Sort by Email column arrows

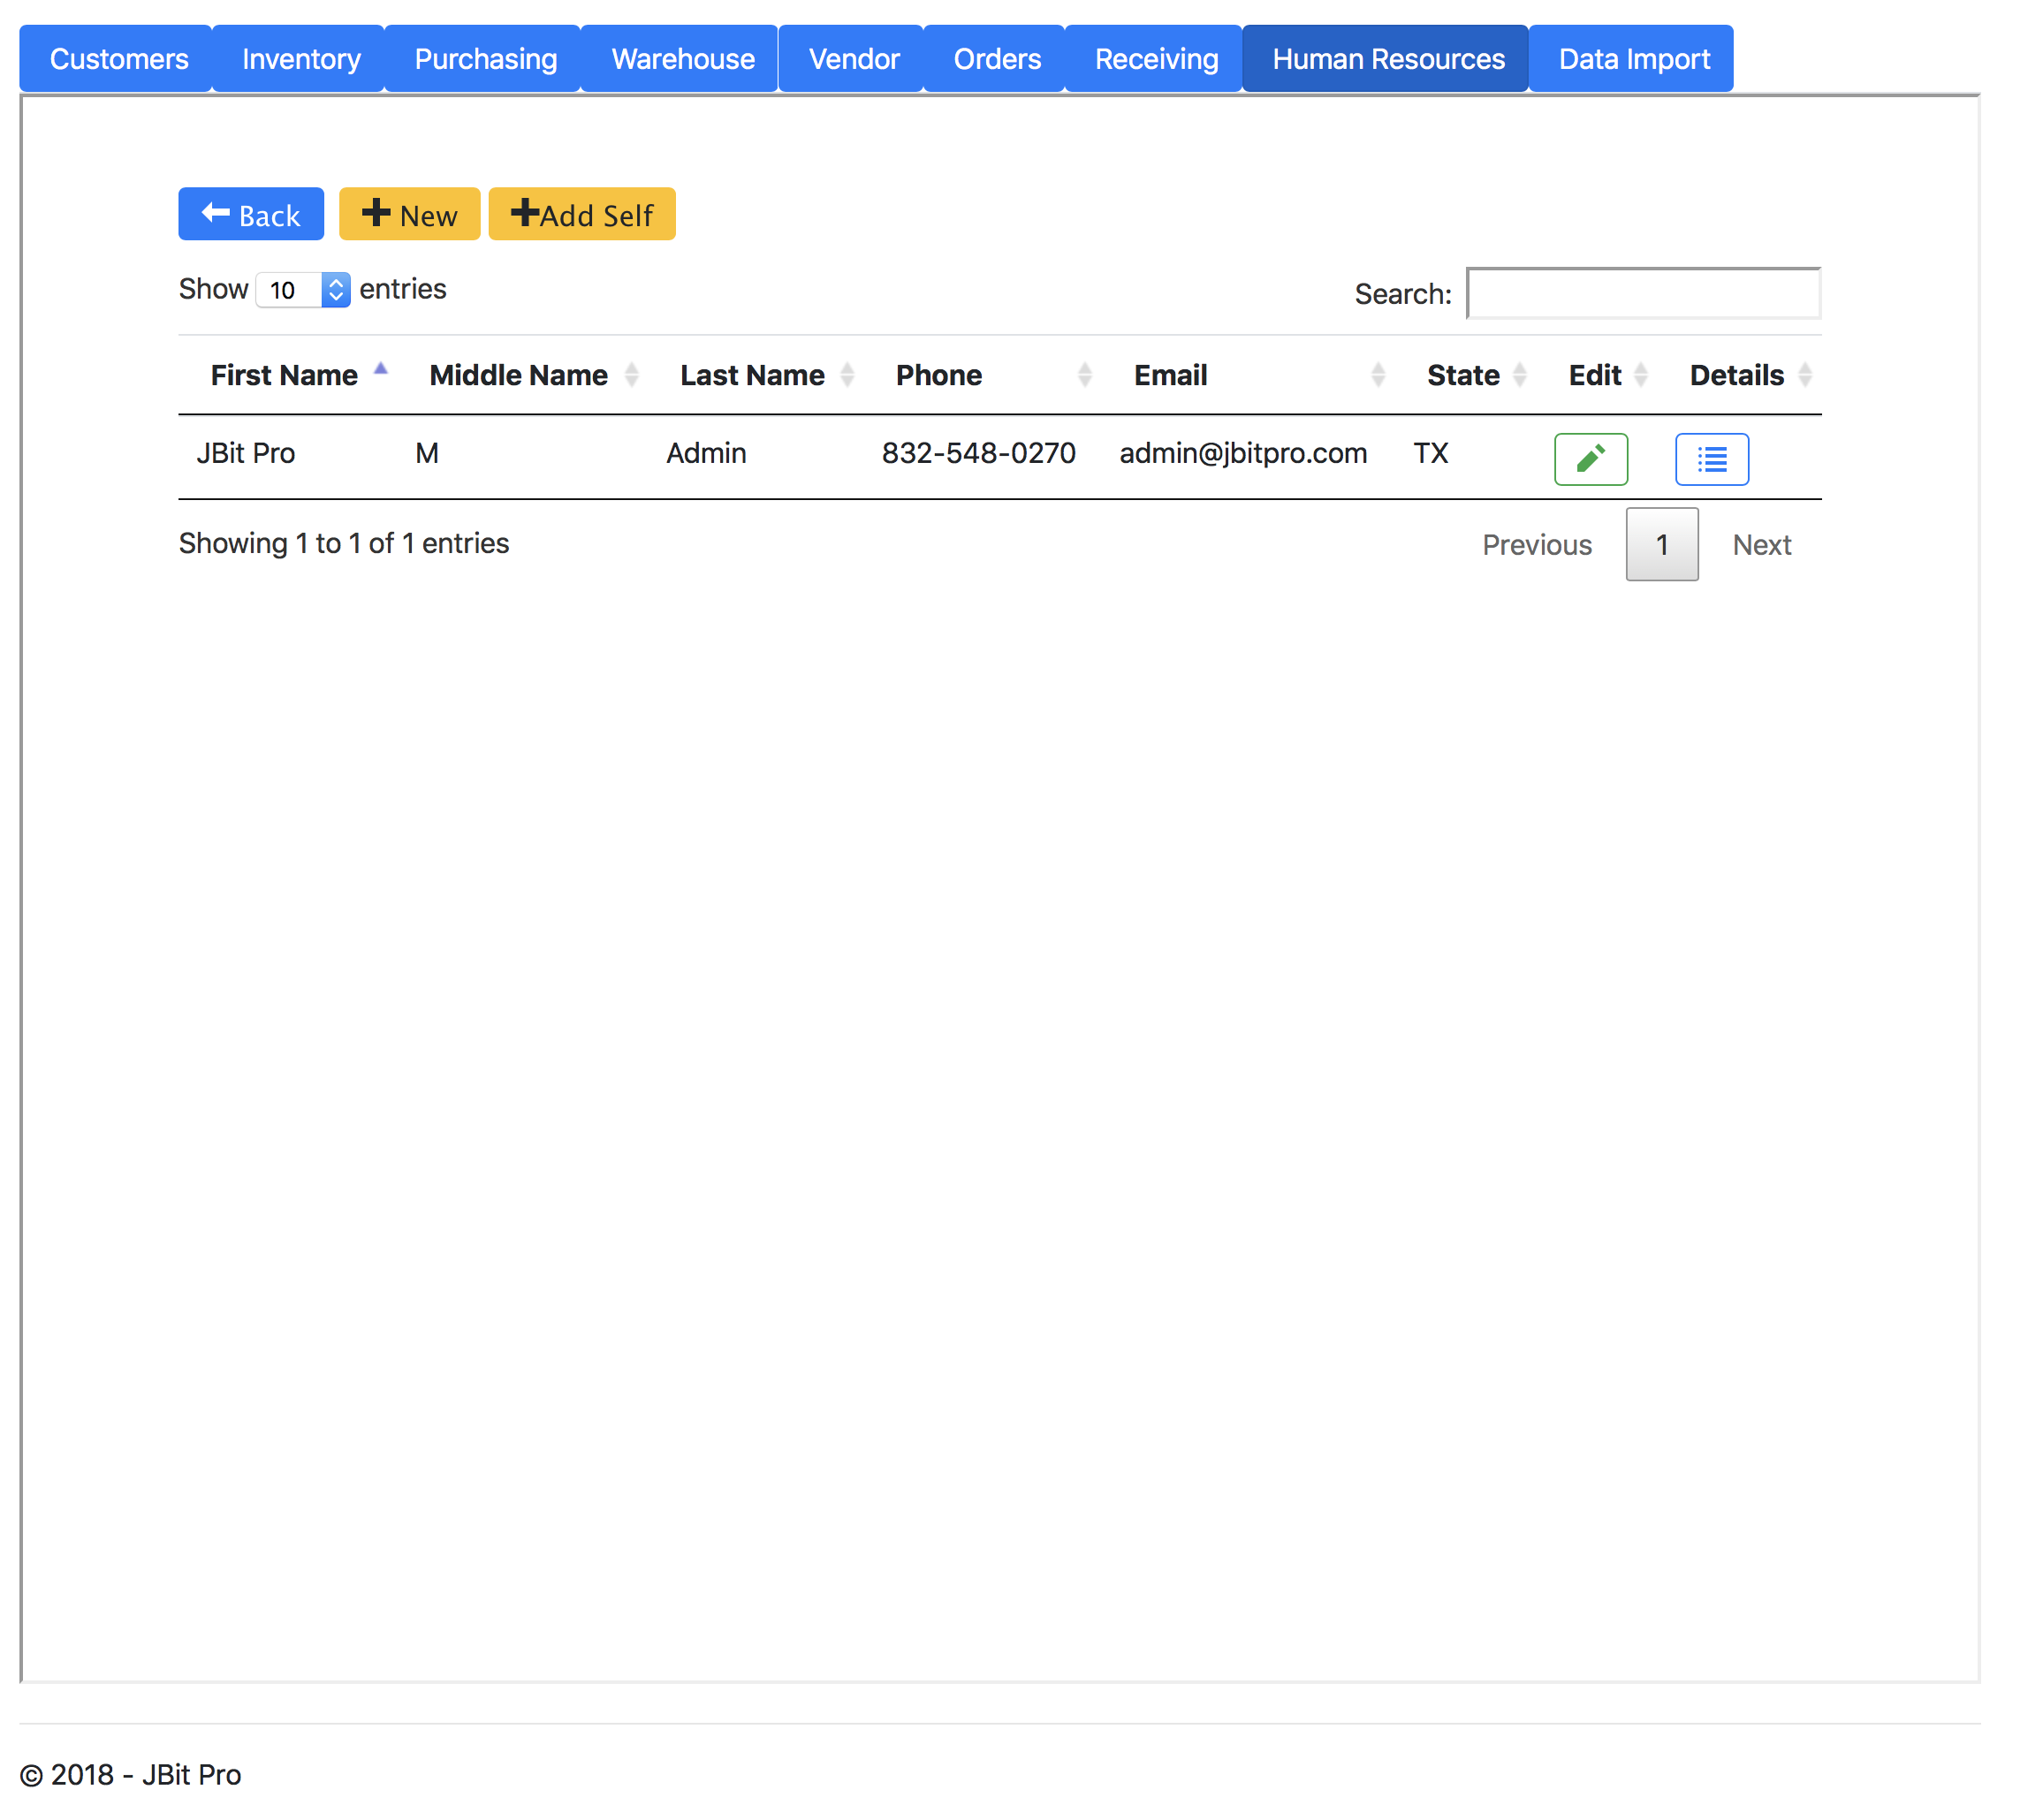coord(1378,375)
